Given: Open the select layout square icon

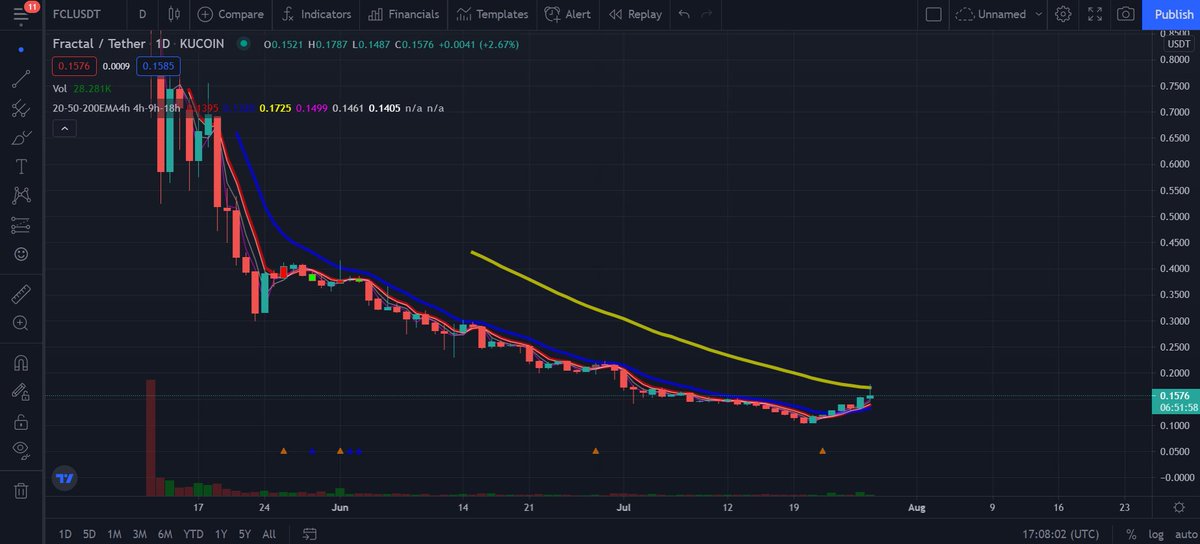Looking at the screenshot, I should click(x=933, y=14).
